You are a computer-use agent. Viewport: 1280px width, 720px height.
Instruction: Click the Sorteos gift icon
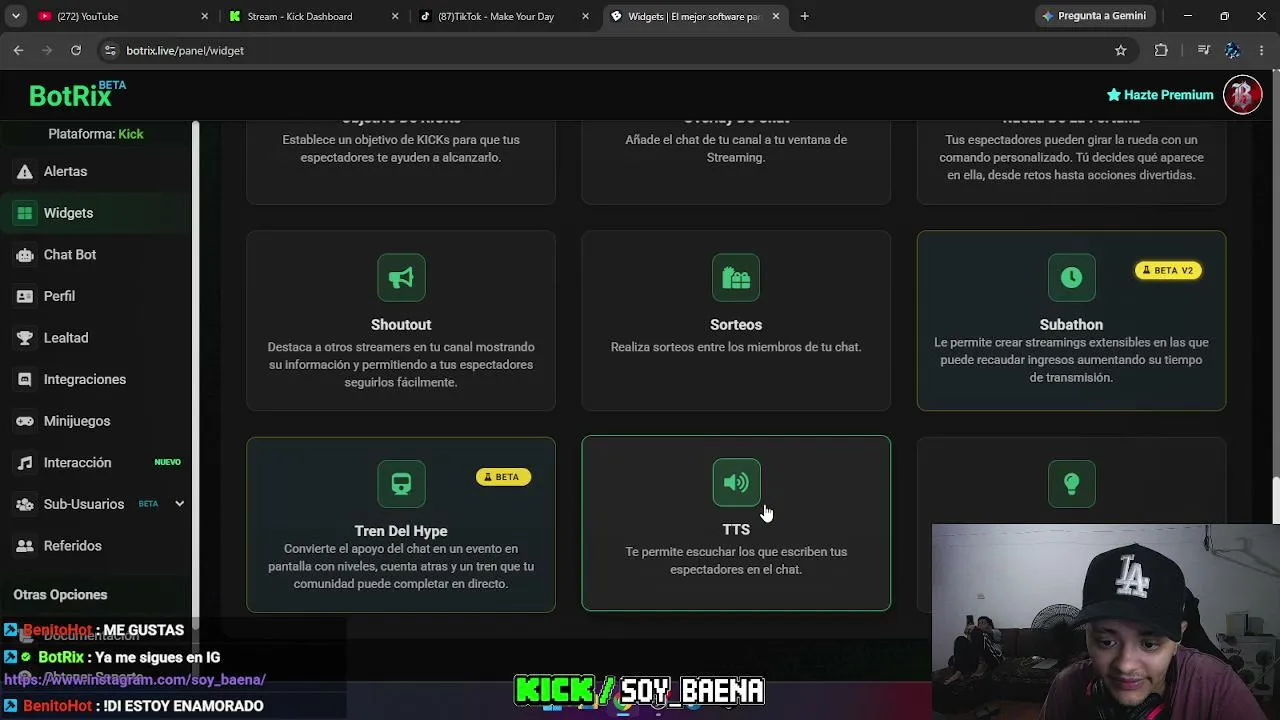point(736,278)
